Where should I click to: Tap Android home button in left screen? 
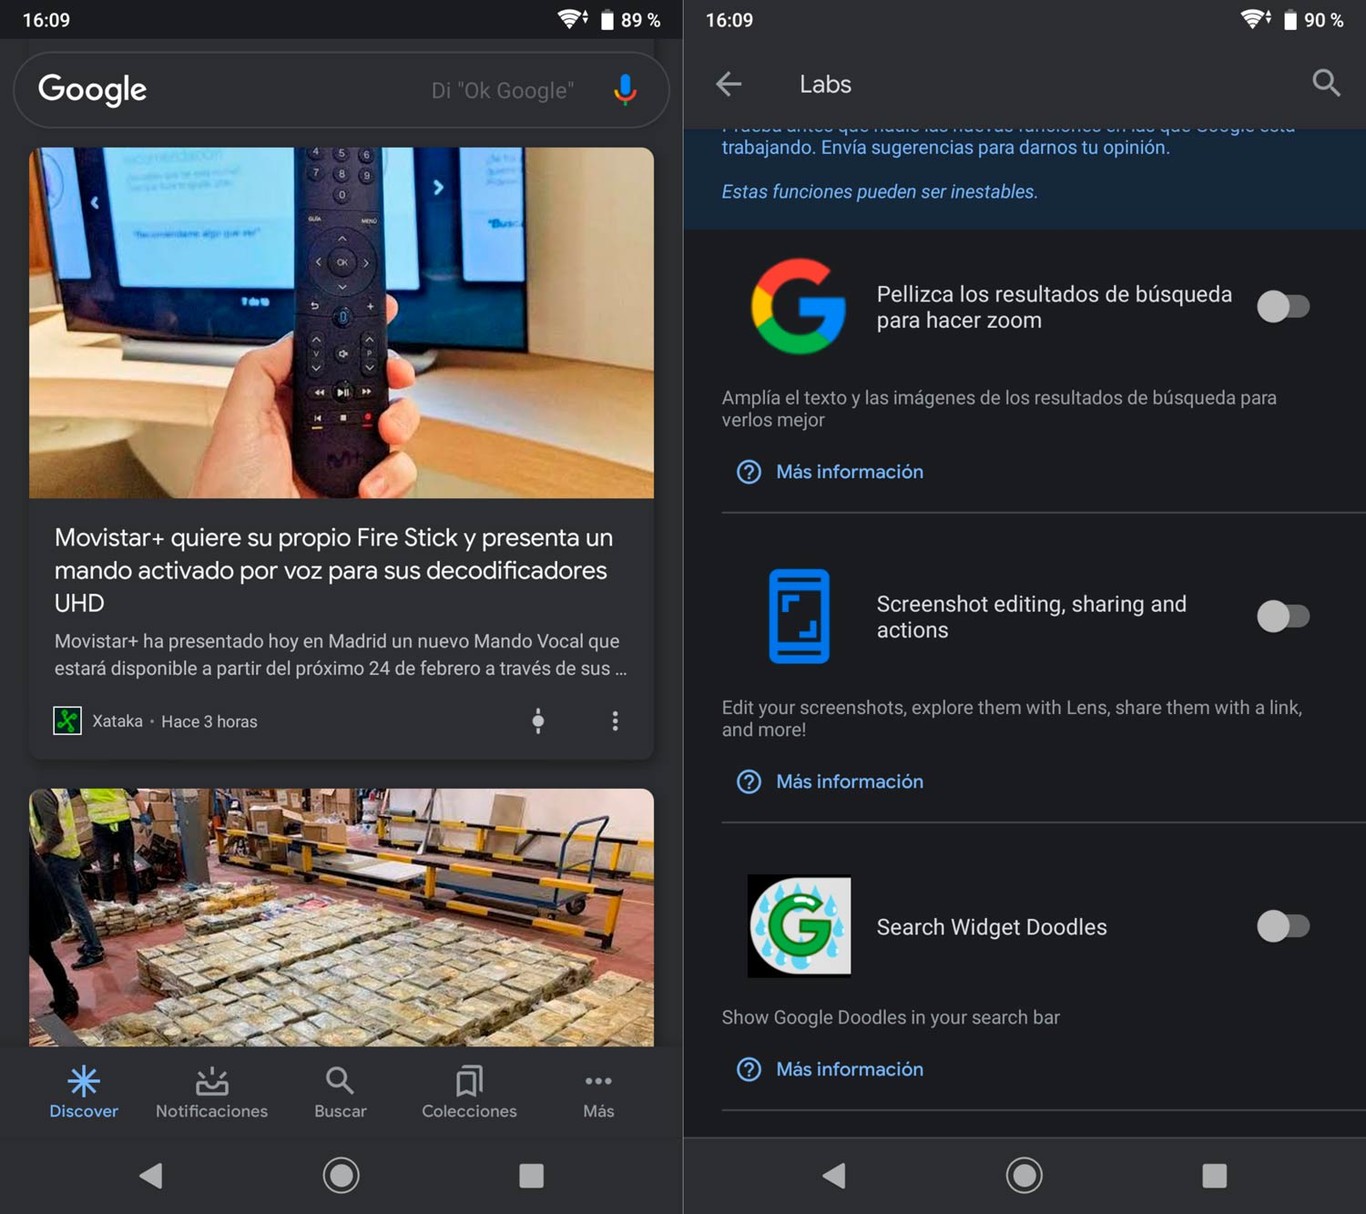pyautogui.click(x=341, y=1175)
